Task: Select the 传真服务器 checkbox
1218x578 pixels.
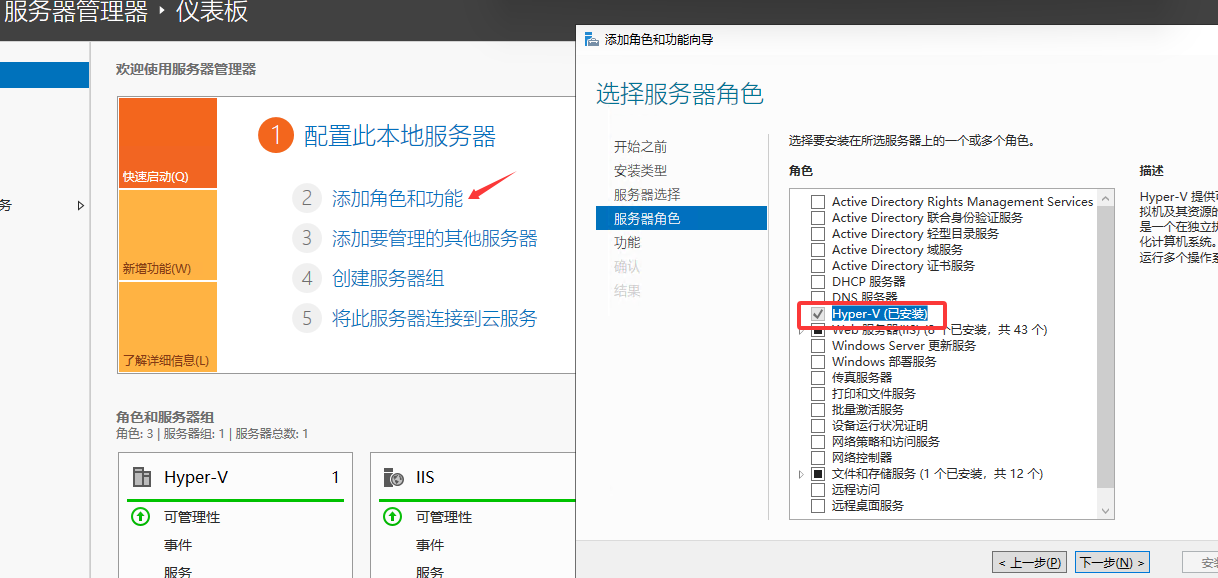Action: coord(818,377)
